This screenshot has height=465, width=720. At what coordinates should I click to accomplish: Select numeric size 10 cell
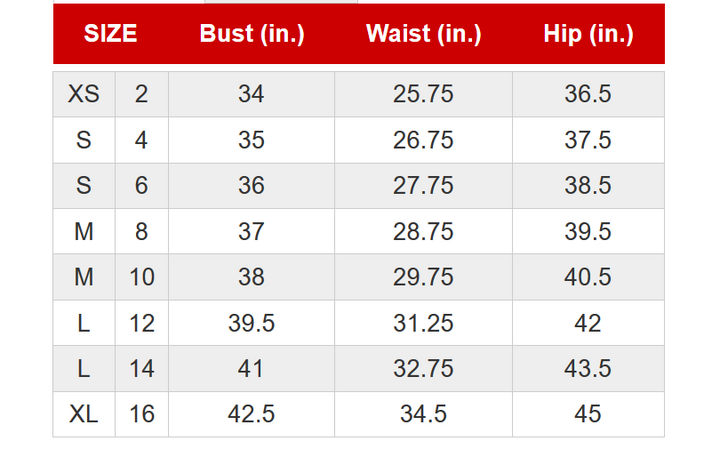point(141,277)
